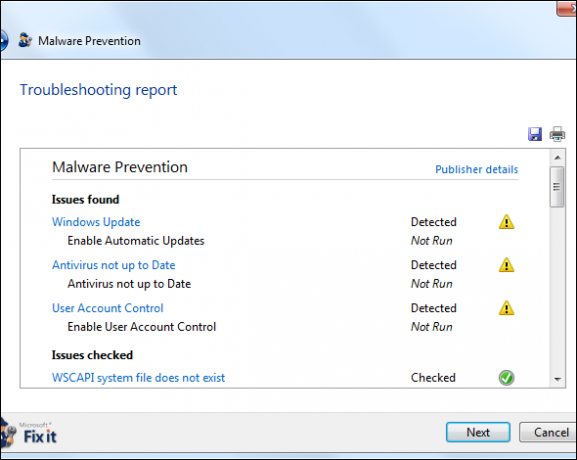The image size is (577, 460).
Task: Click the Malware Prevention title bar icon
Action: pyautogui.click(x=25, y=40)
